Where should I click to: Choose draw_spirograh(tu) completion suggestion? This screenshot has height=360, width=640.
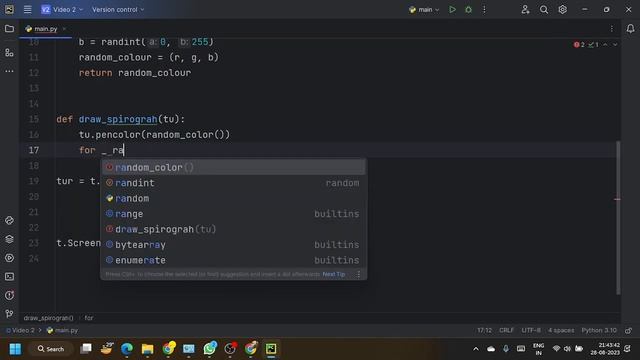(x=233, y=229)
